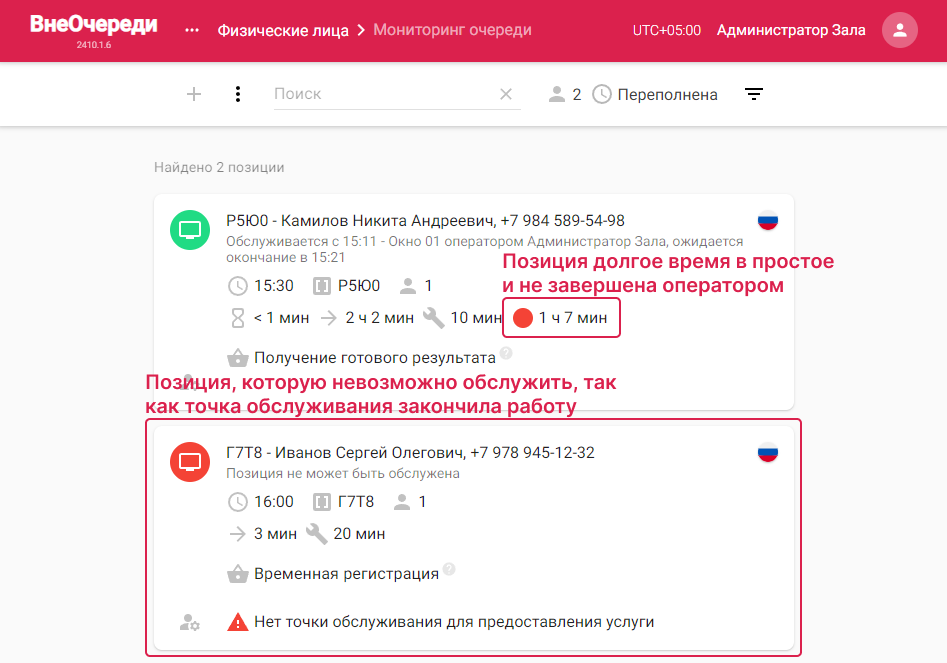Click the 20 мин service duration

pos(359,534)
